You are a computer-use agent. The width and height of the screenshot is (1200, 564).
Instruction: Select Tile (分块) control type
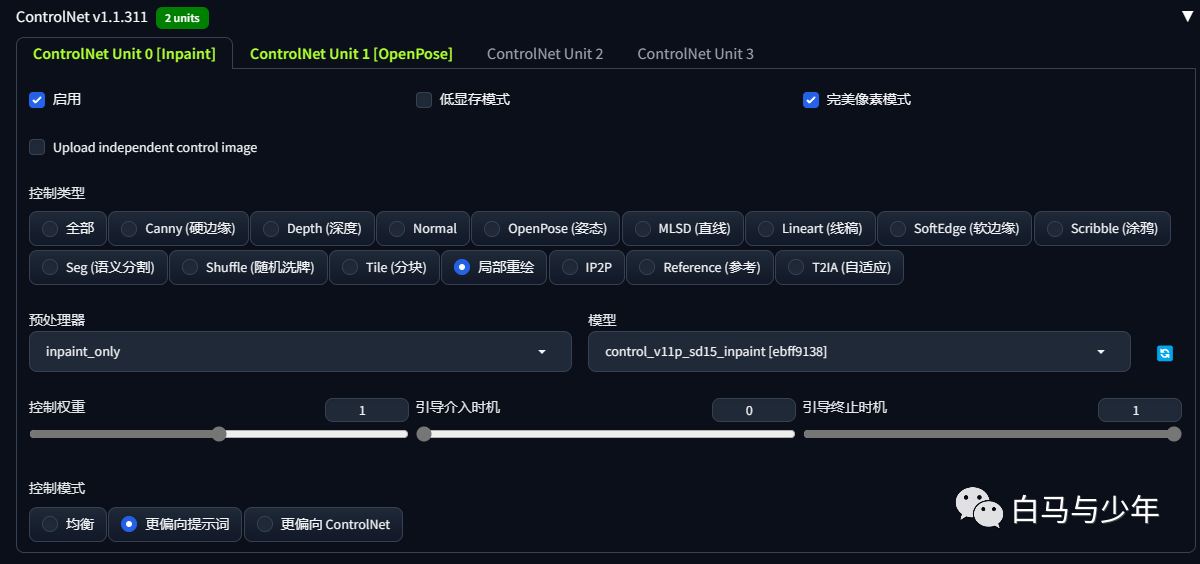384,267
